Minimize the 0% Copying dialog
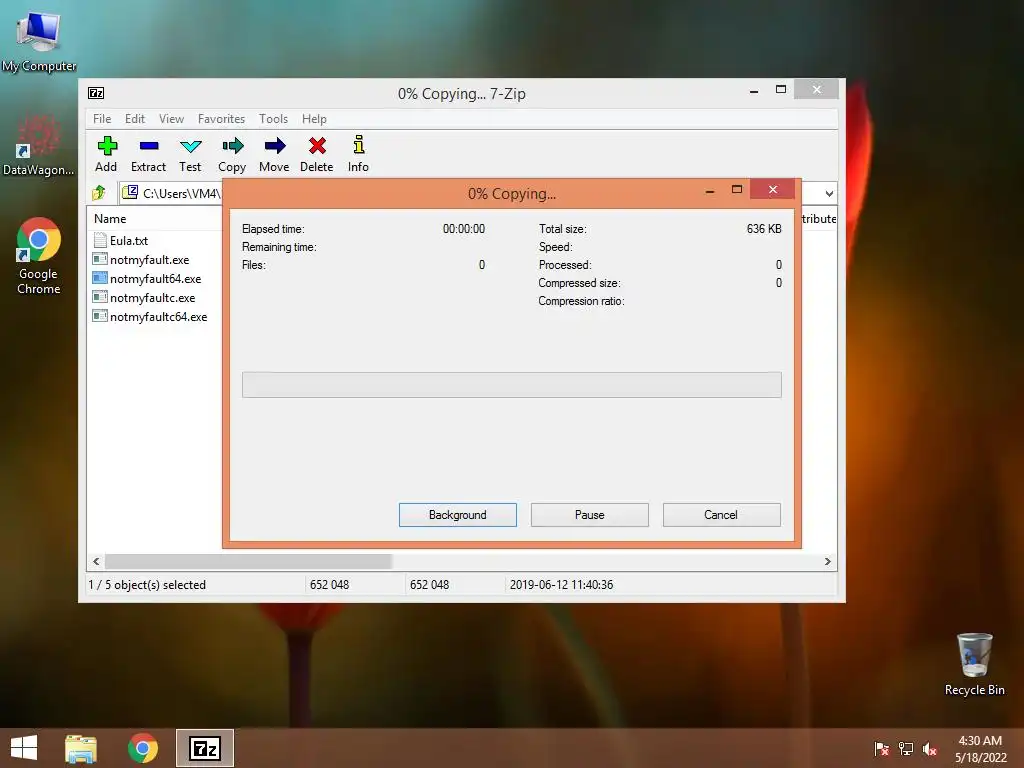 tap(710, 190)
